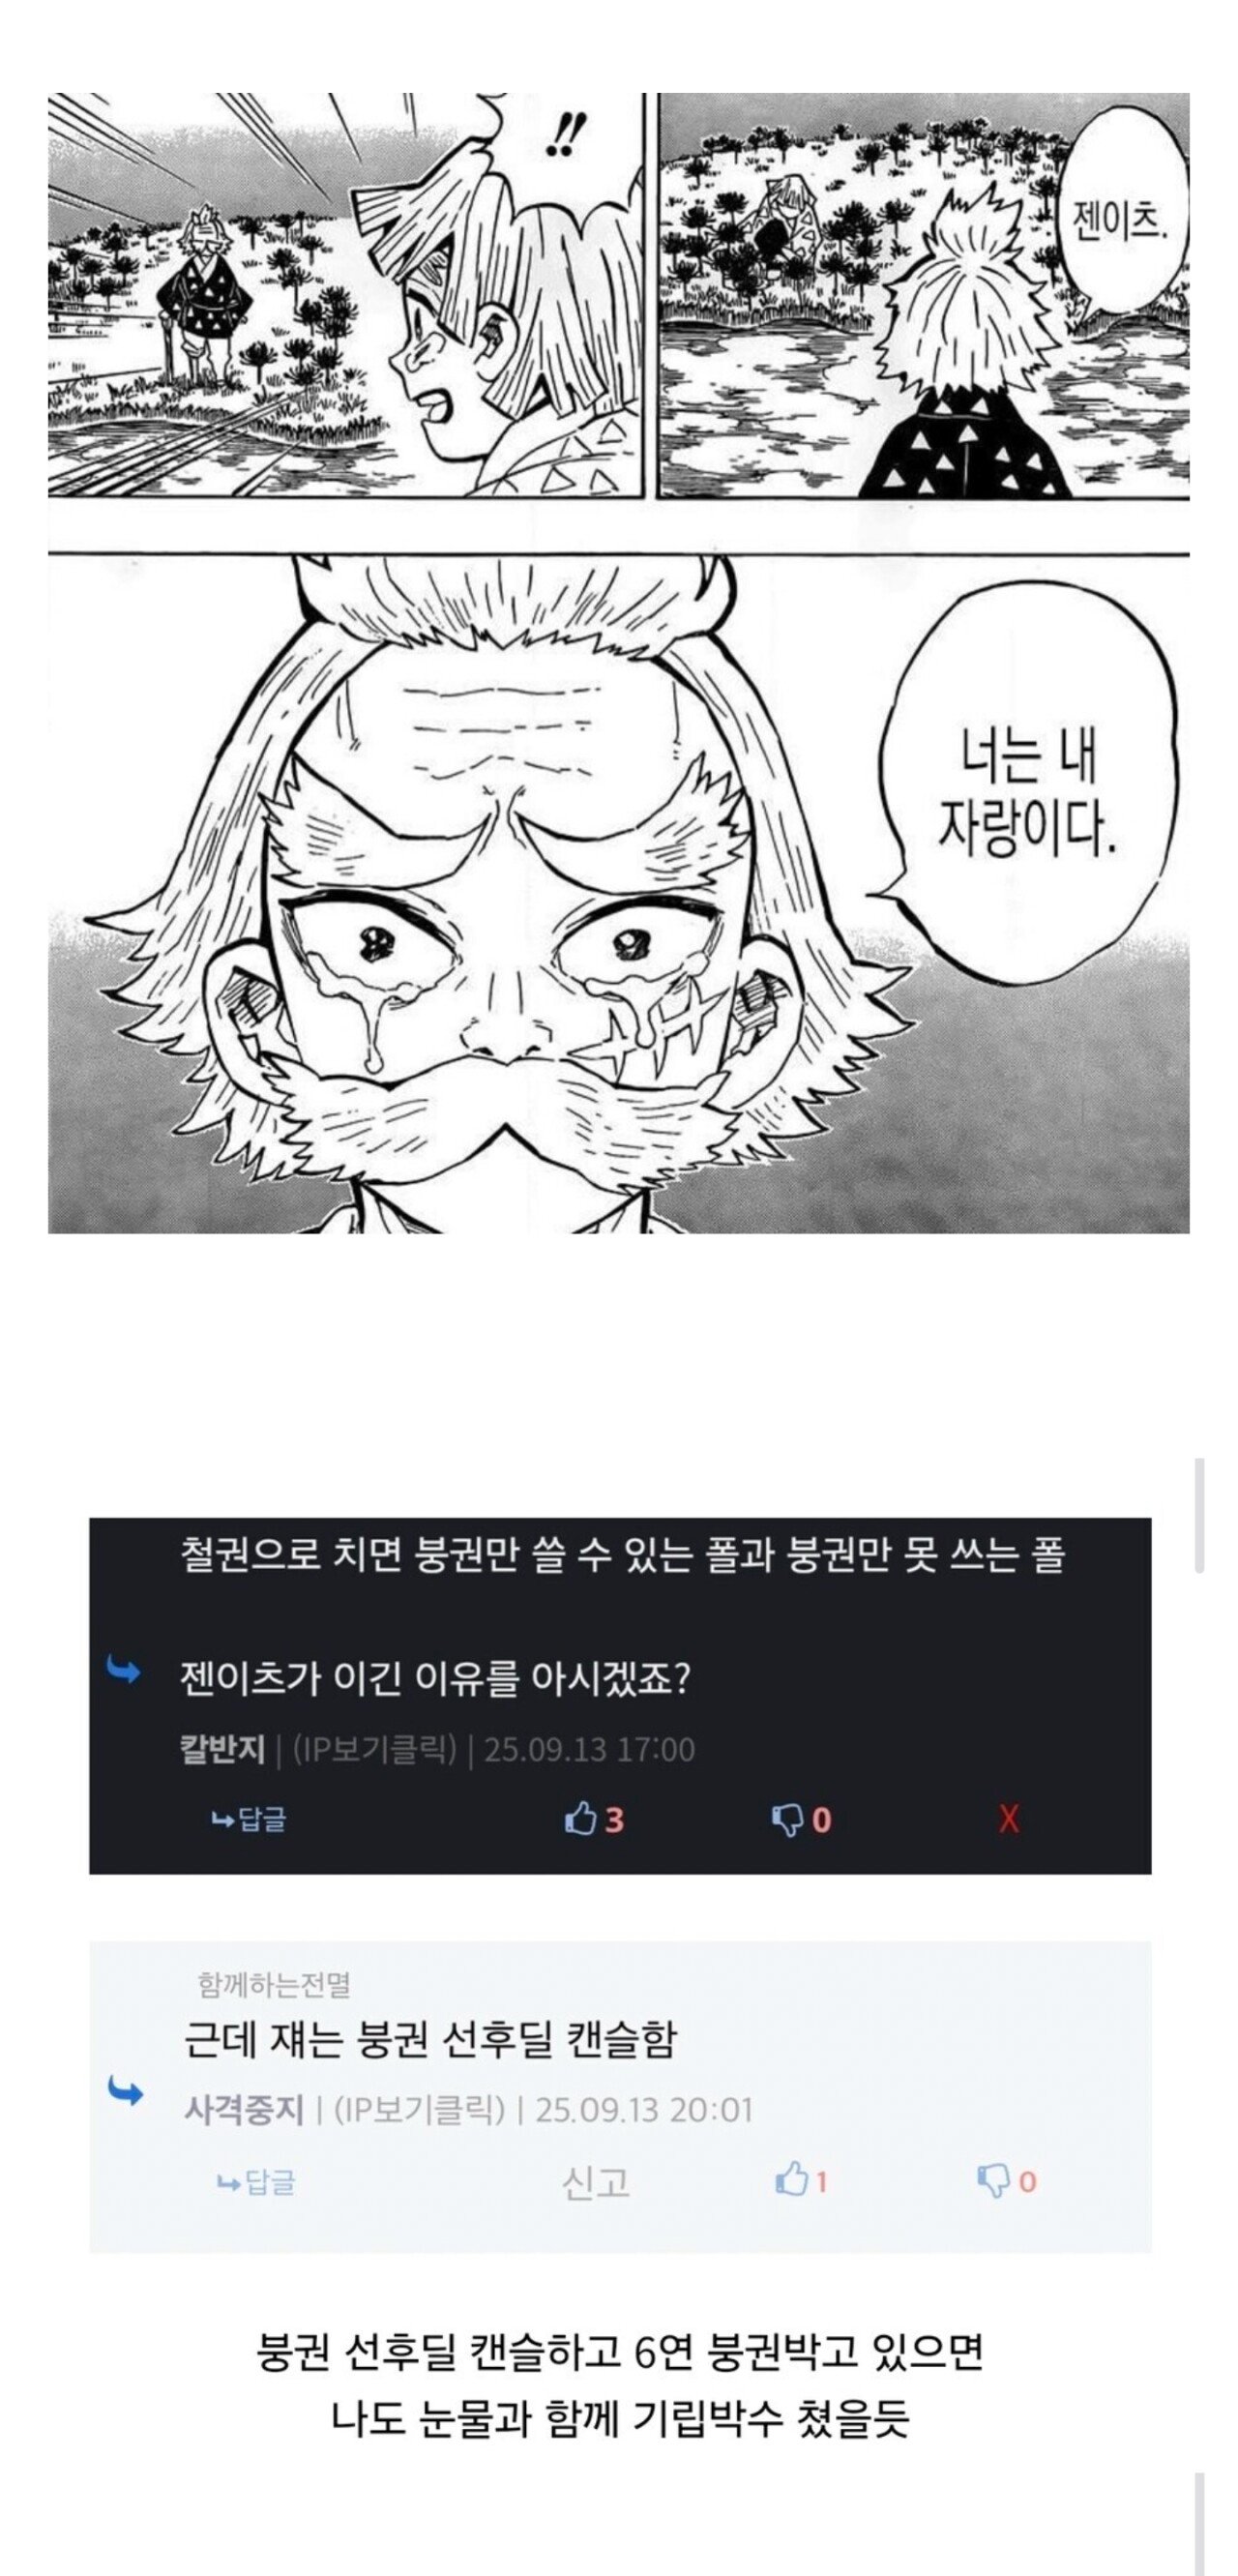Click thumbs-down icon on 사격중지's comment
The height and width of the screenshot is (2576, 1238).
click(x=993, y=2181)
